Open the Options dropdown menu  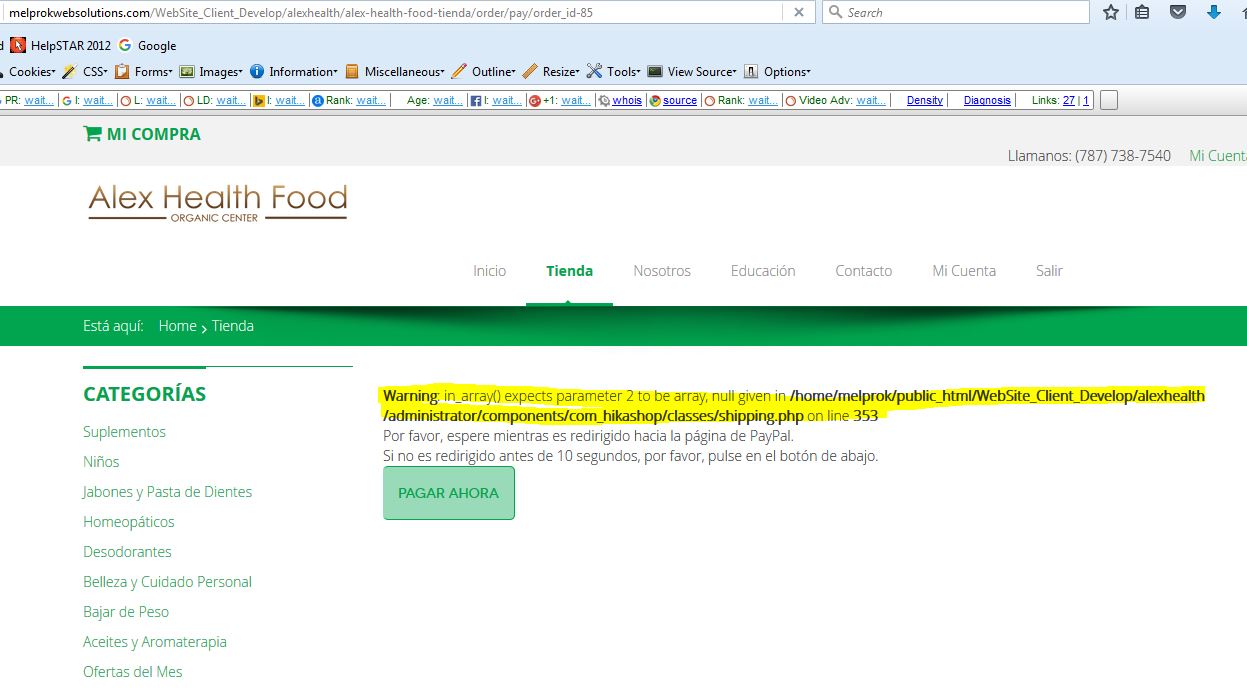click(777, 72)
